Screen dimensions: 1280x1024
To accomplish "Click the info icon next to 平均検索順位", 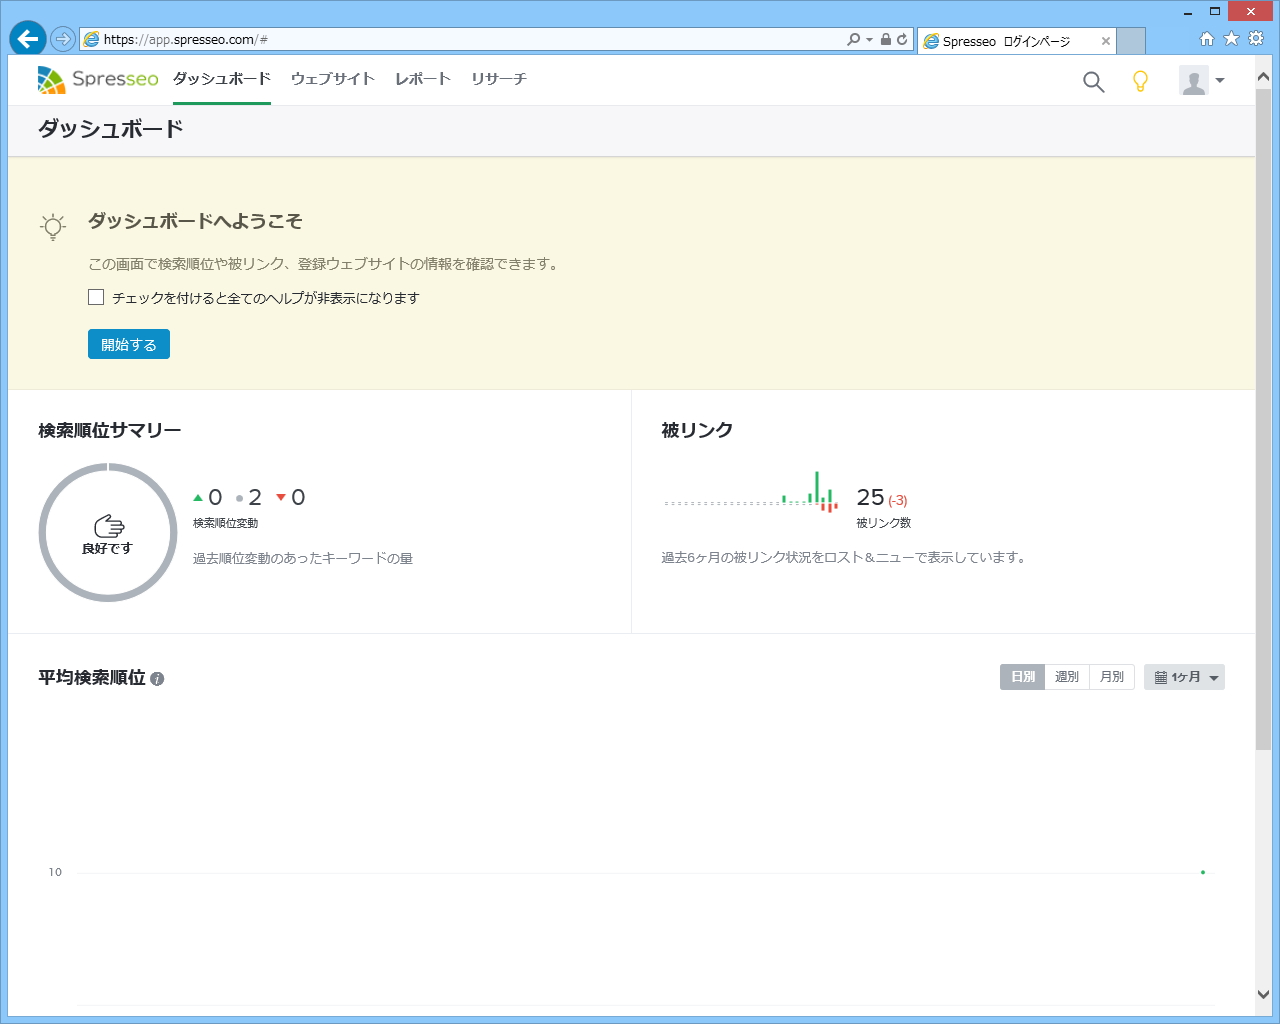I will pos(159,678).
